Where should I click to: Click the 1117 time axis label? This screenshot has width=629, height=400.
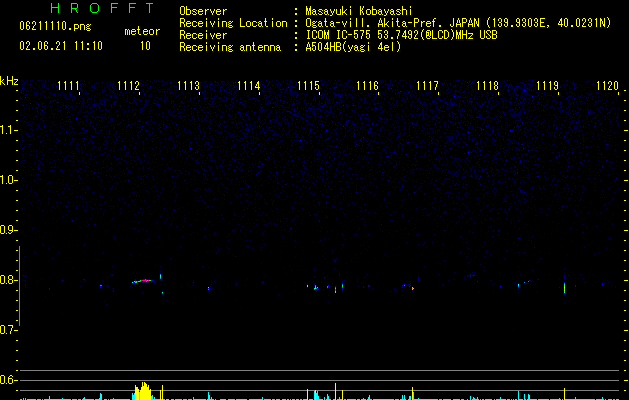(x=427, y=85)
